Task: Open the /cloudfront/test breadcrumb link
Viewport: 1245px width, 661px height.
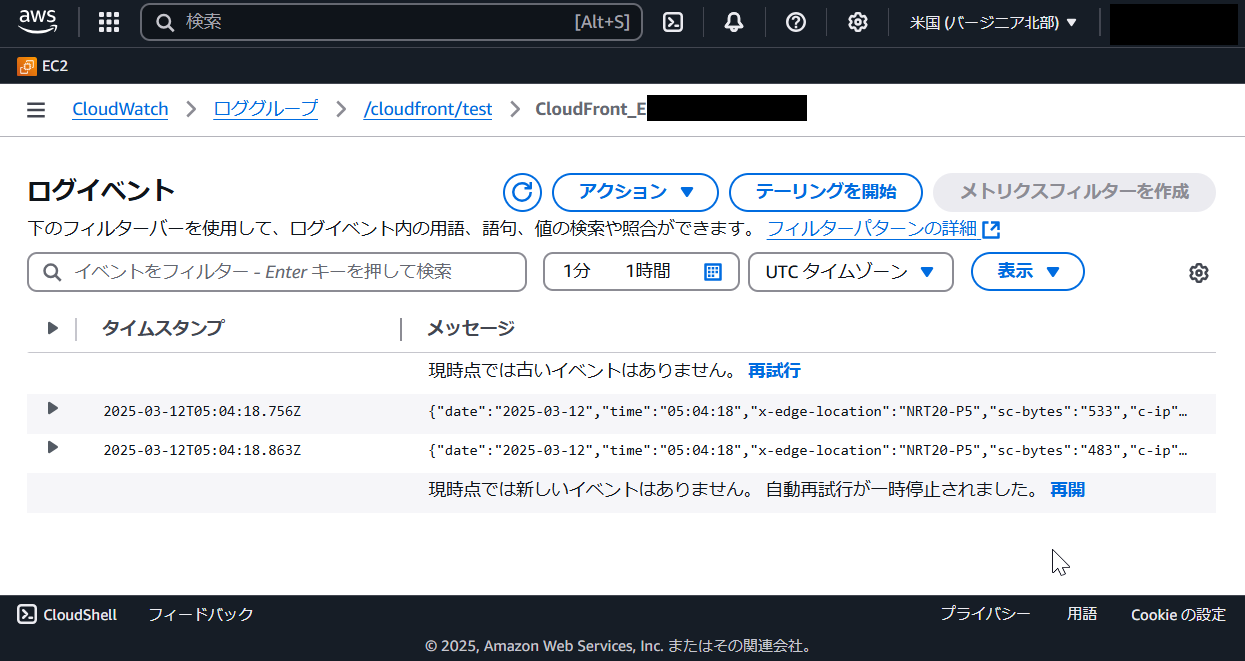Action: tap(428, 109)
